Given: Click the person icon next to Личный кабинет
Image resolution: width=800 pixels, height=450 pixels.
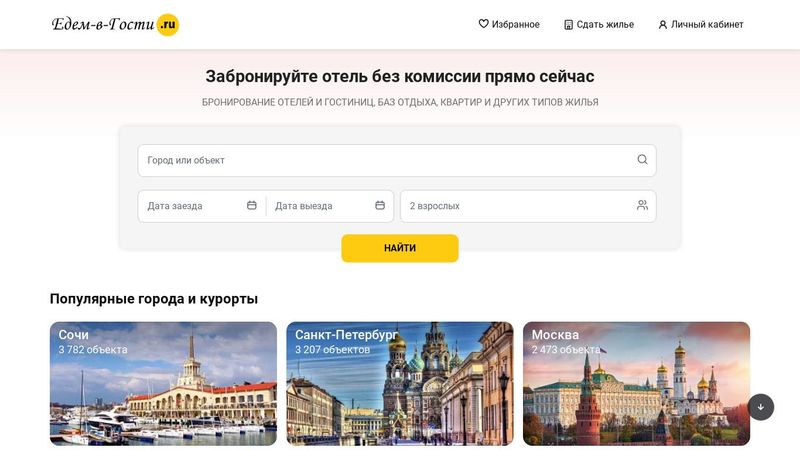Looking at the screenshot, I should tap(663, 24).
